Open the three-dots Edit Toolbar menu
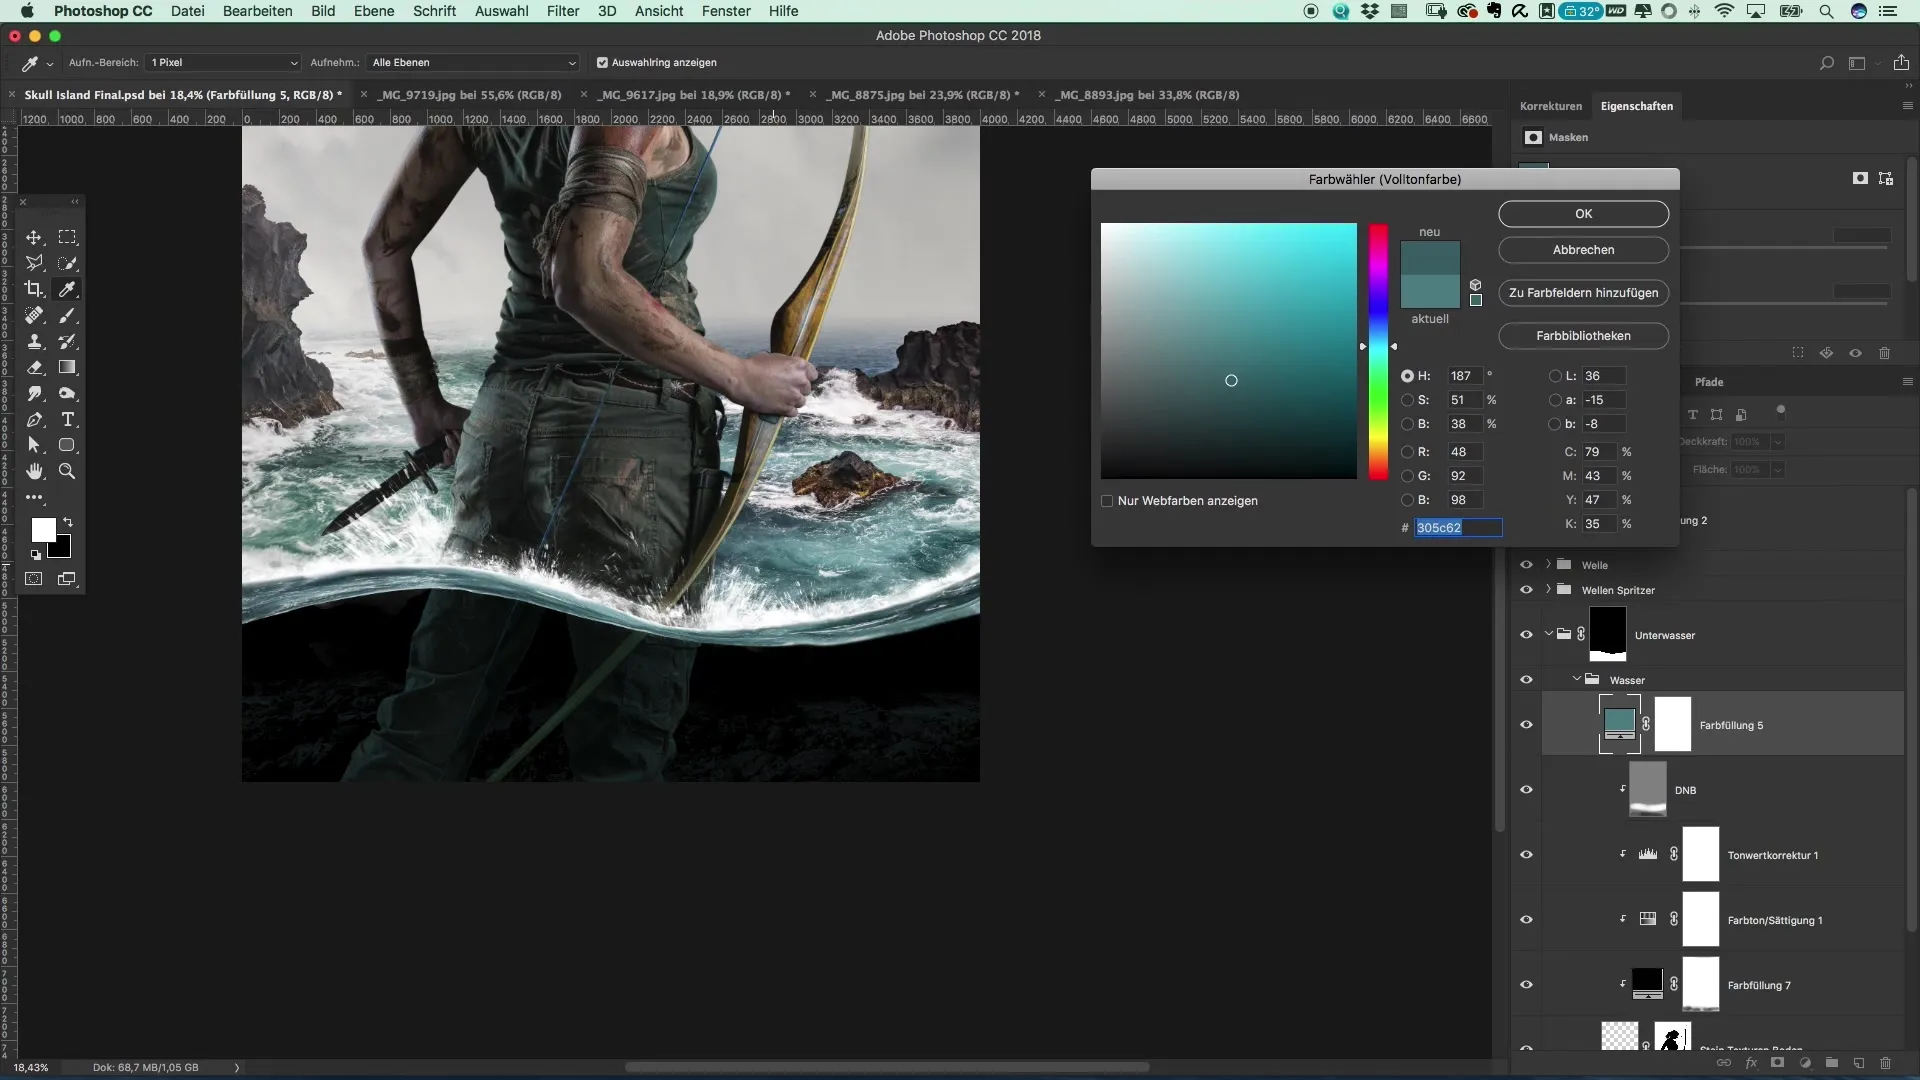 coord(34,497)
